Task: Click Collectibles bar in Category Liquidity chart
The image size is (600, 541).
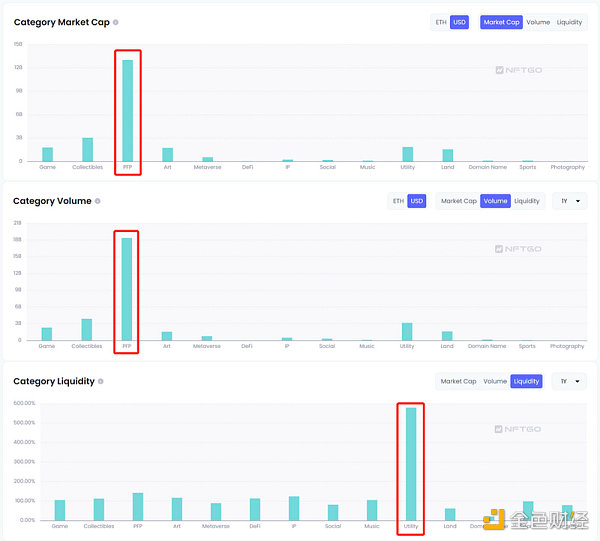Action: [x=99, y=510]
